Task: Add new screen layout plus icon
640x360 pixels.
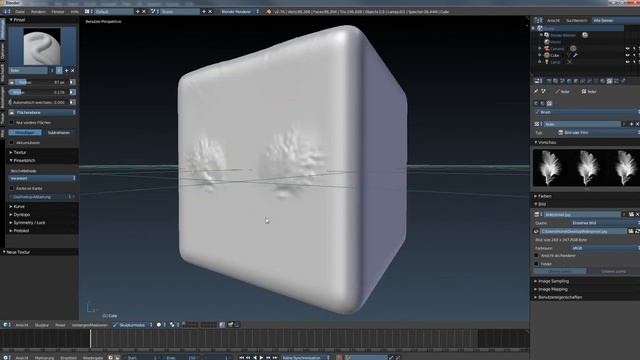Action: pos(138,12)
